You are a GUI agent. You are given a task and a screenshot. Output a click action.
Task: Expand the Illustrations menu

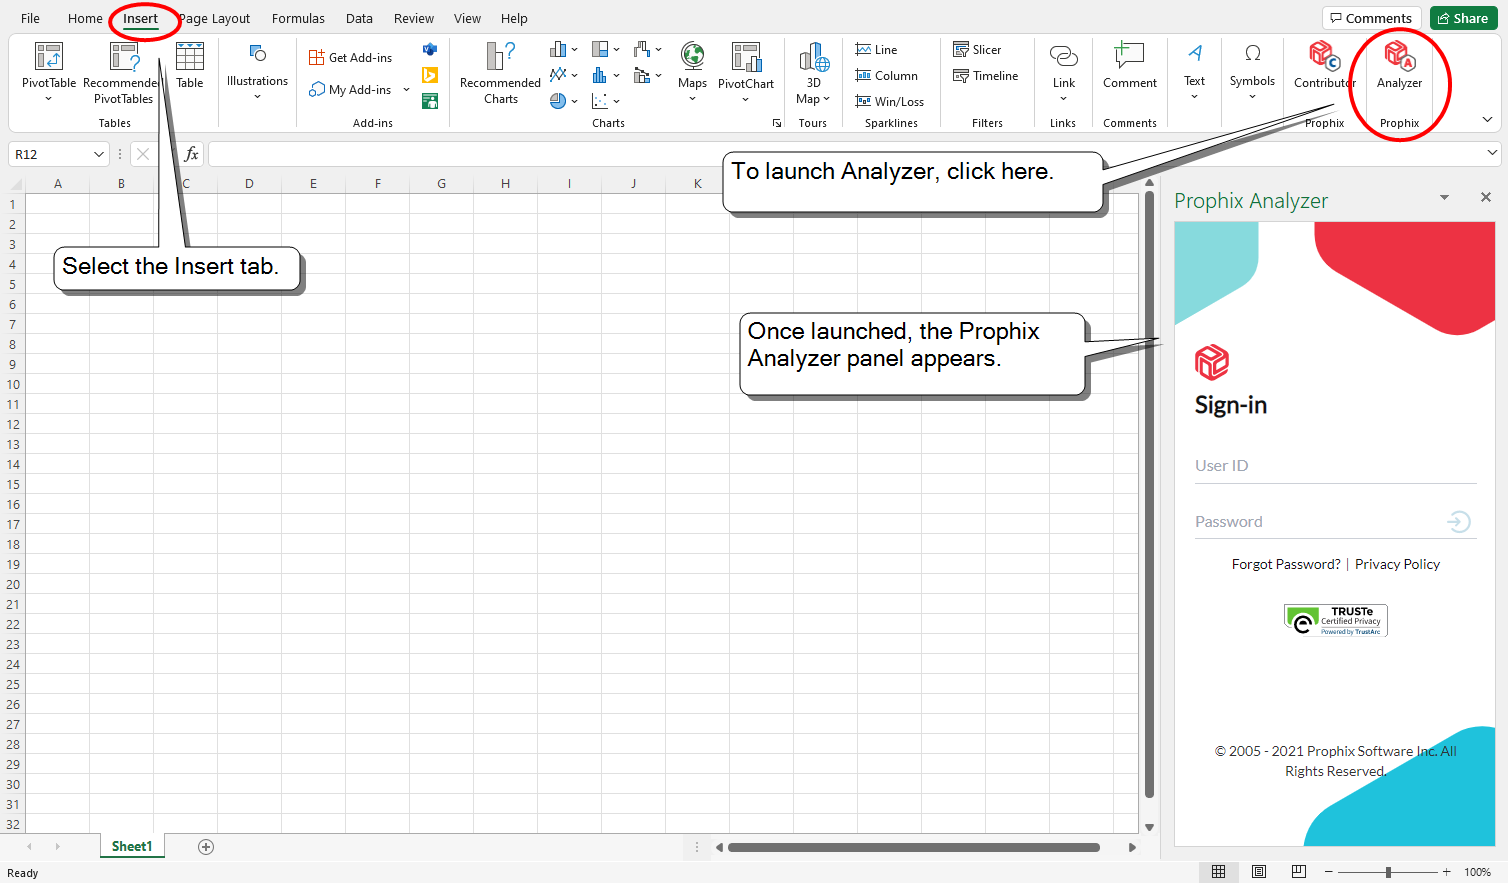(257, 72)
